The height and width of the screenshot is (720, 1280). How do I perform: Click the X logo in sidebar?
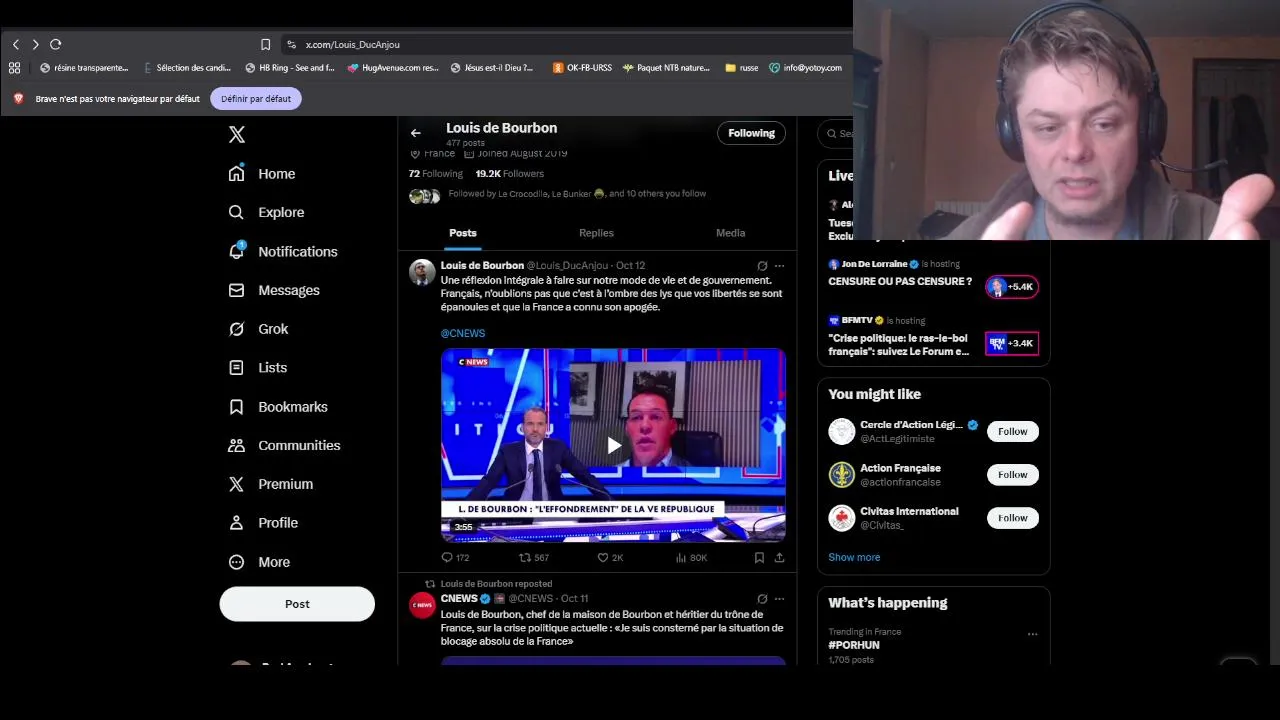[237, 135]
